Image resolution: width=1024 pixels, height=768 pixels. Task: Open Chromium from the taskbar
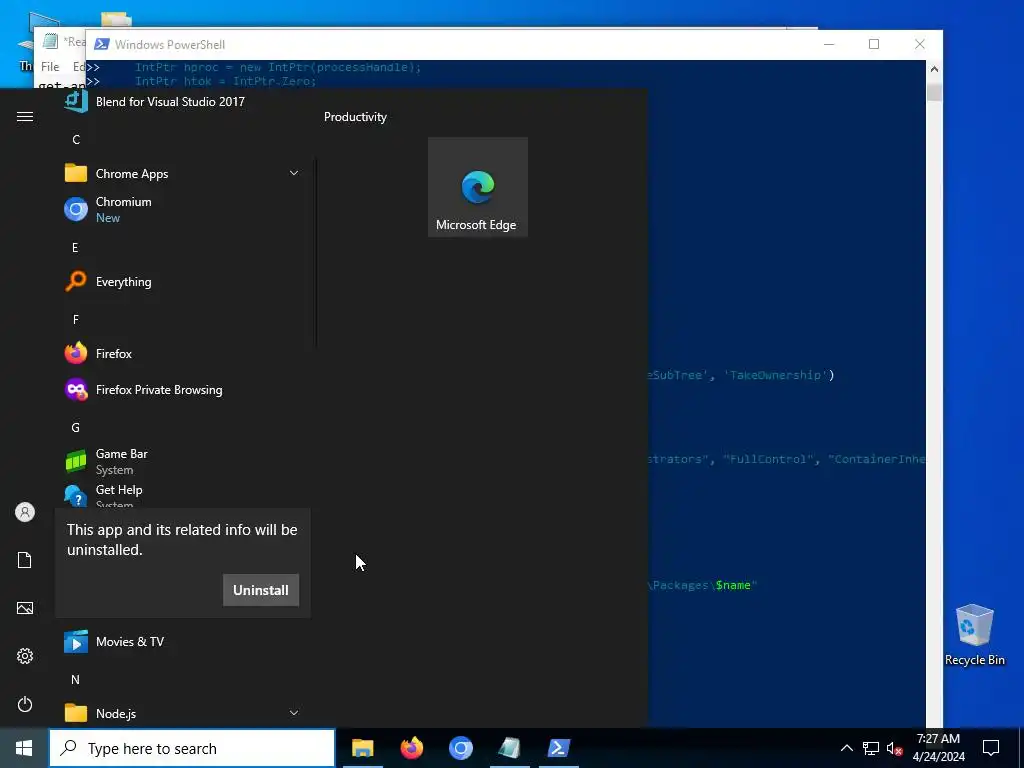click(x=460, y=748)
